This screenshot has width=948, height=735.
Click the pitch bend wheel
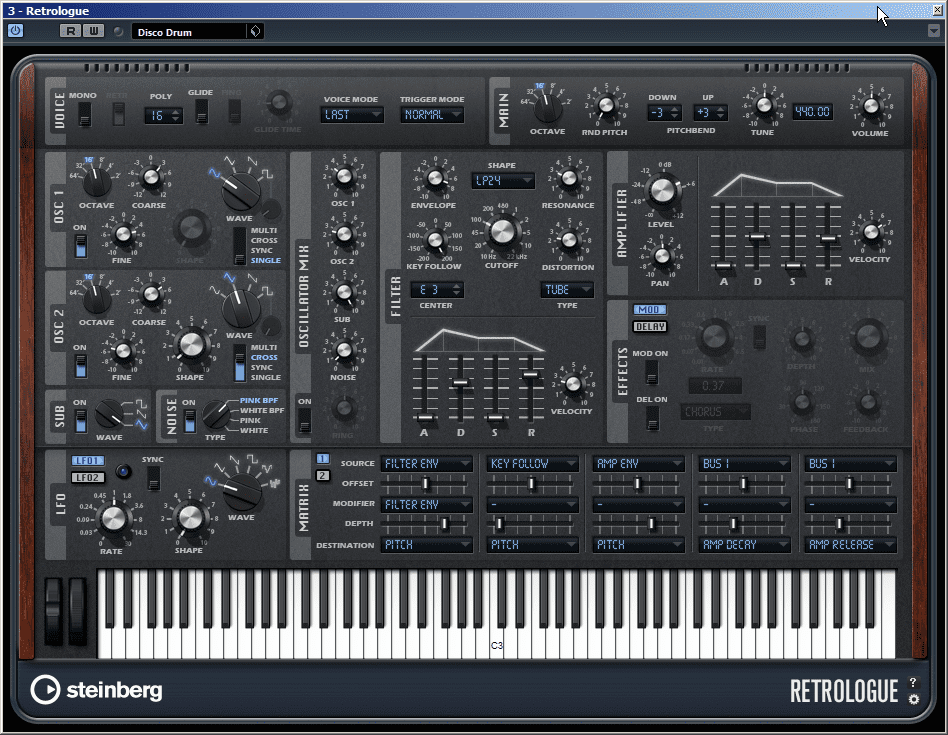[54, 611]
